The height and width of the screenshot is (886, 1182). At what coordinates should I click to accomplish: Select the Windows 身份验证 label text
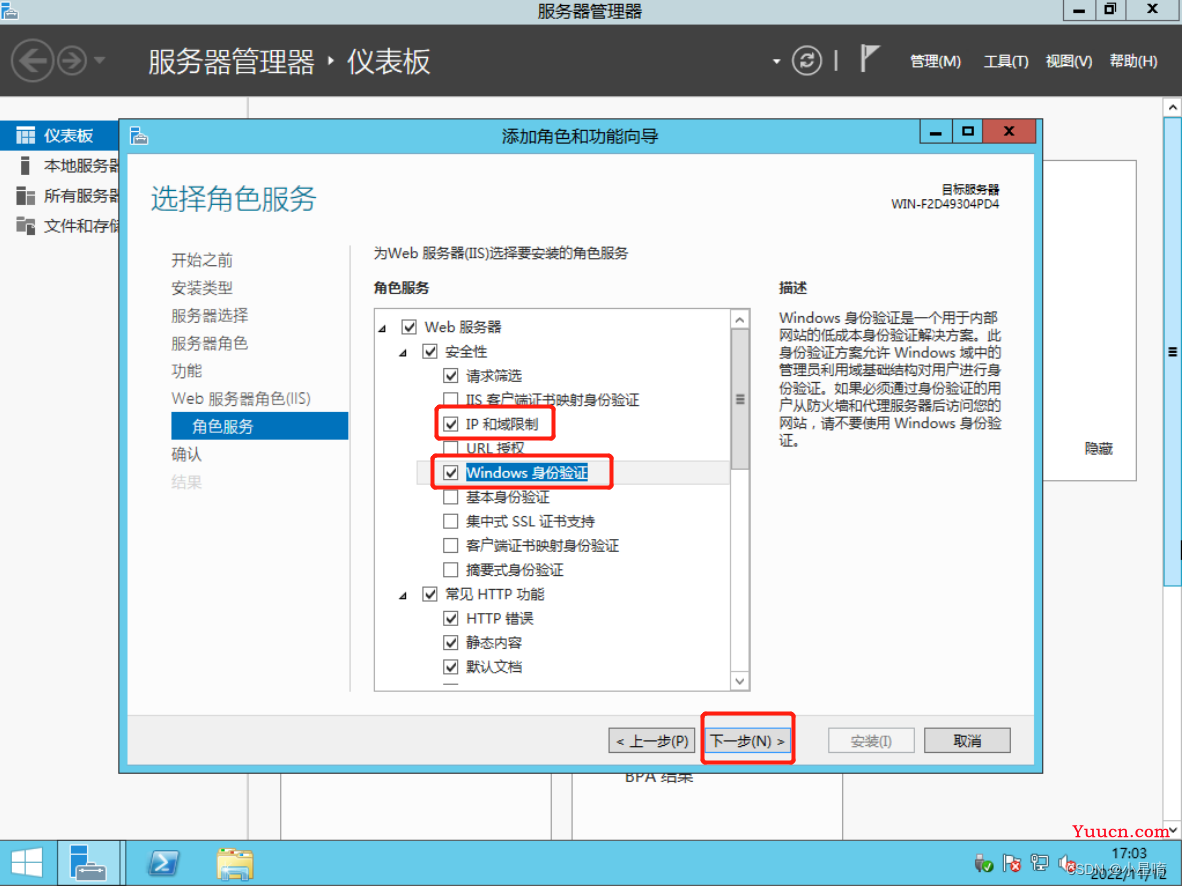pyautogui.click(x=527, y=473)
